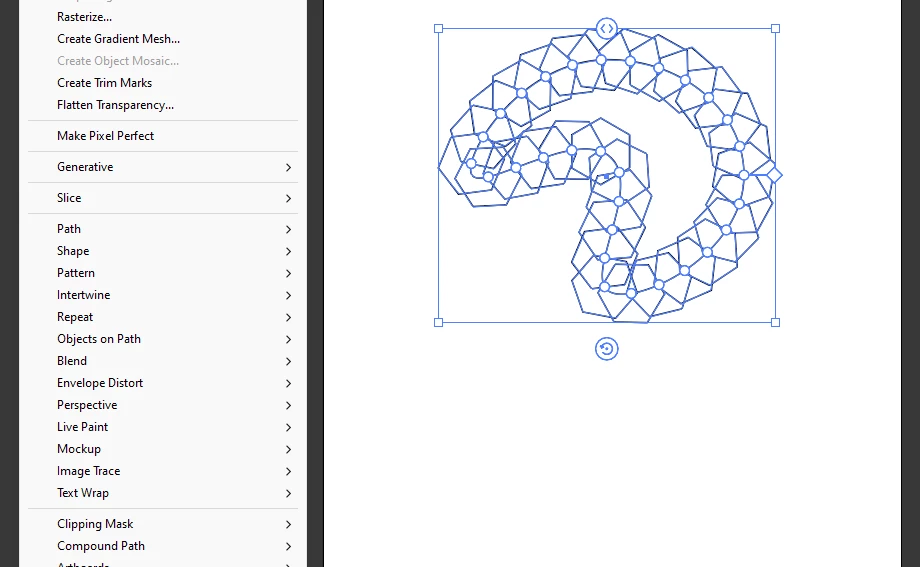Open the Shape submenu
This screenshot has width=920, height=567.
pos(163,251)
